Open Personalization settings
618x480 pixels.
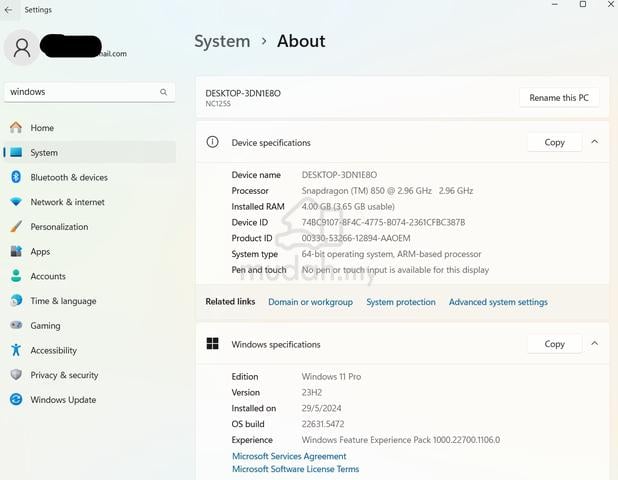[x=89, y=227]
